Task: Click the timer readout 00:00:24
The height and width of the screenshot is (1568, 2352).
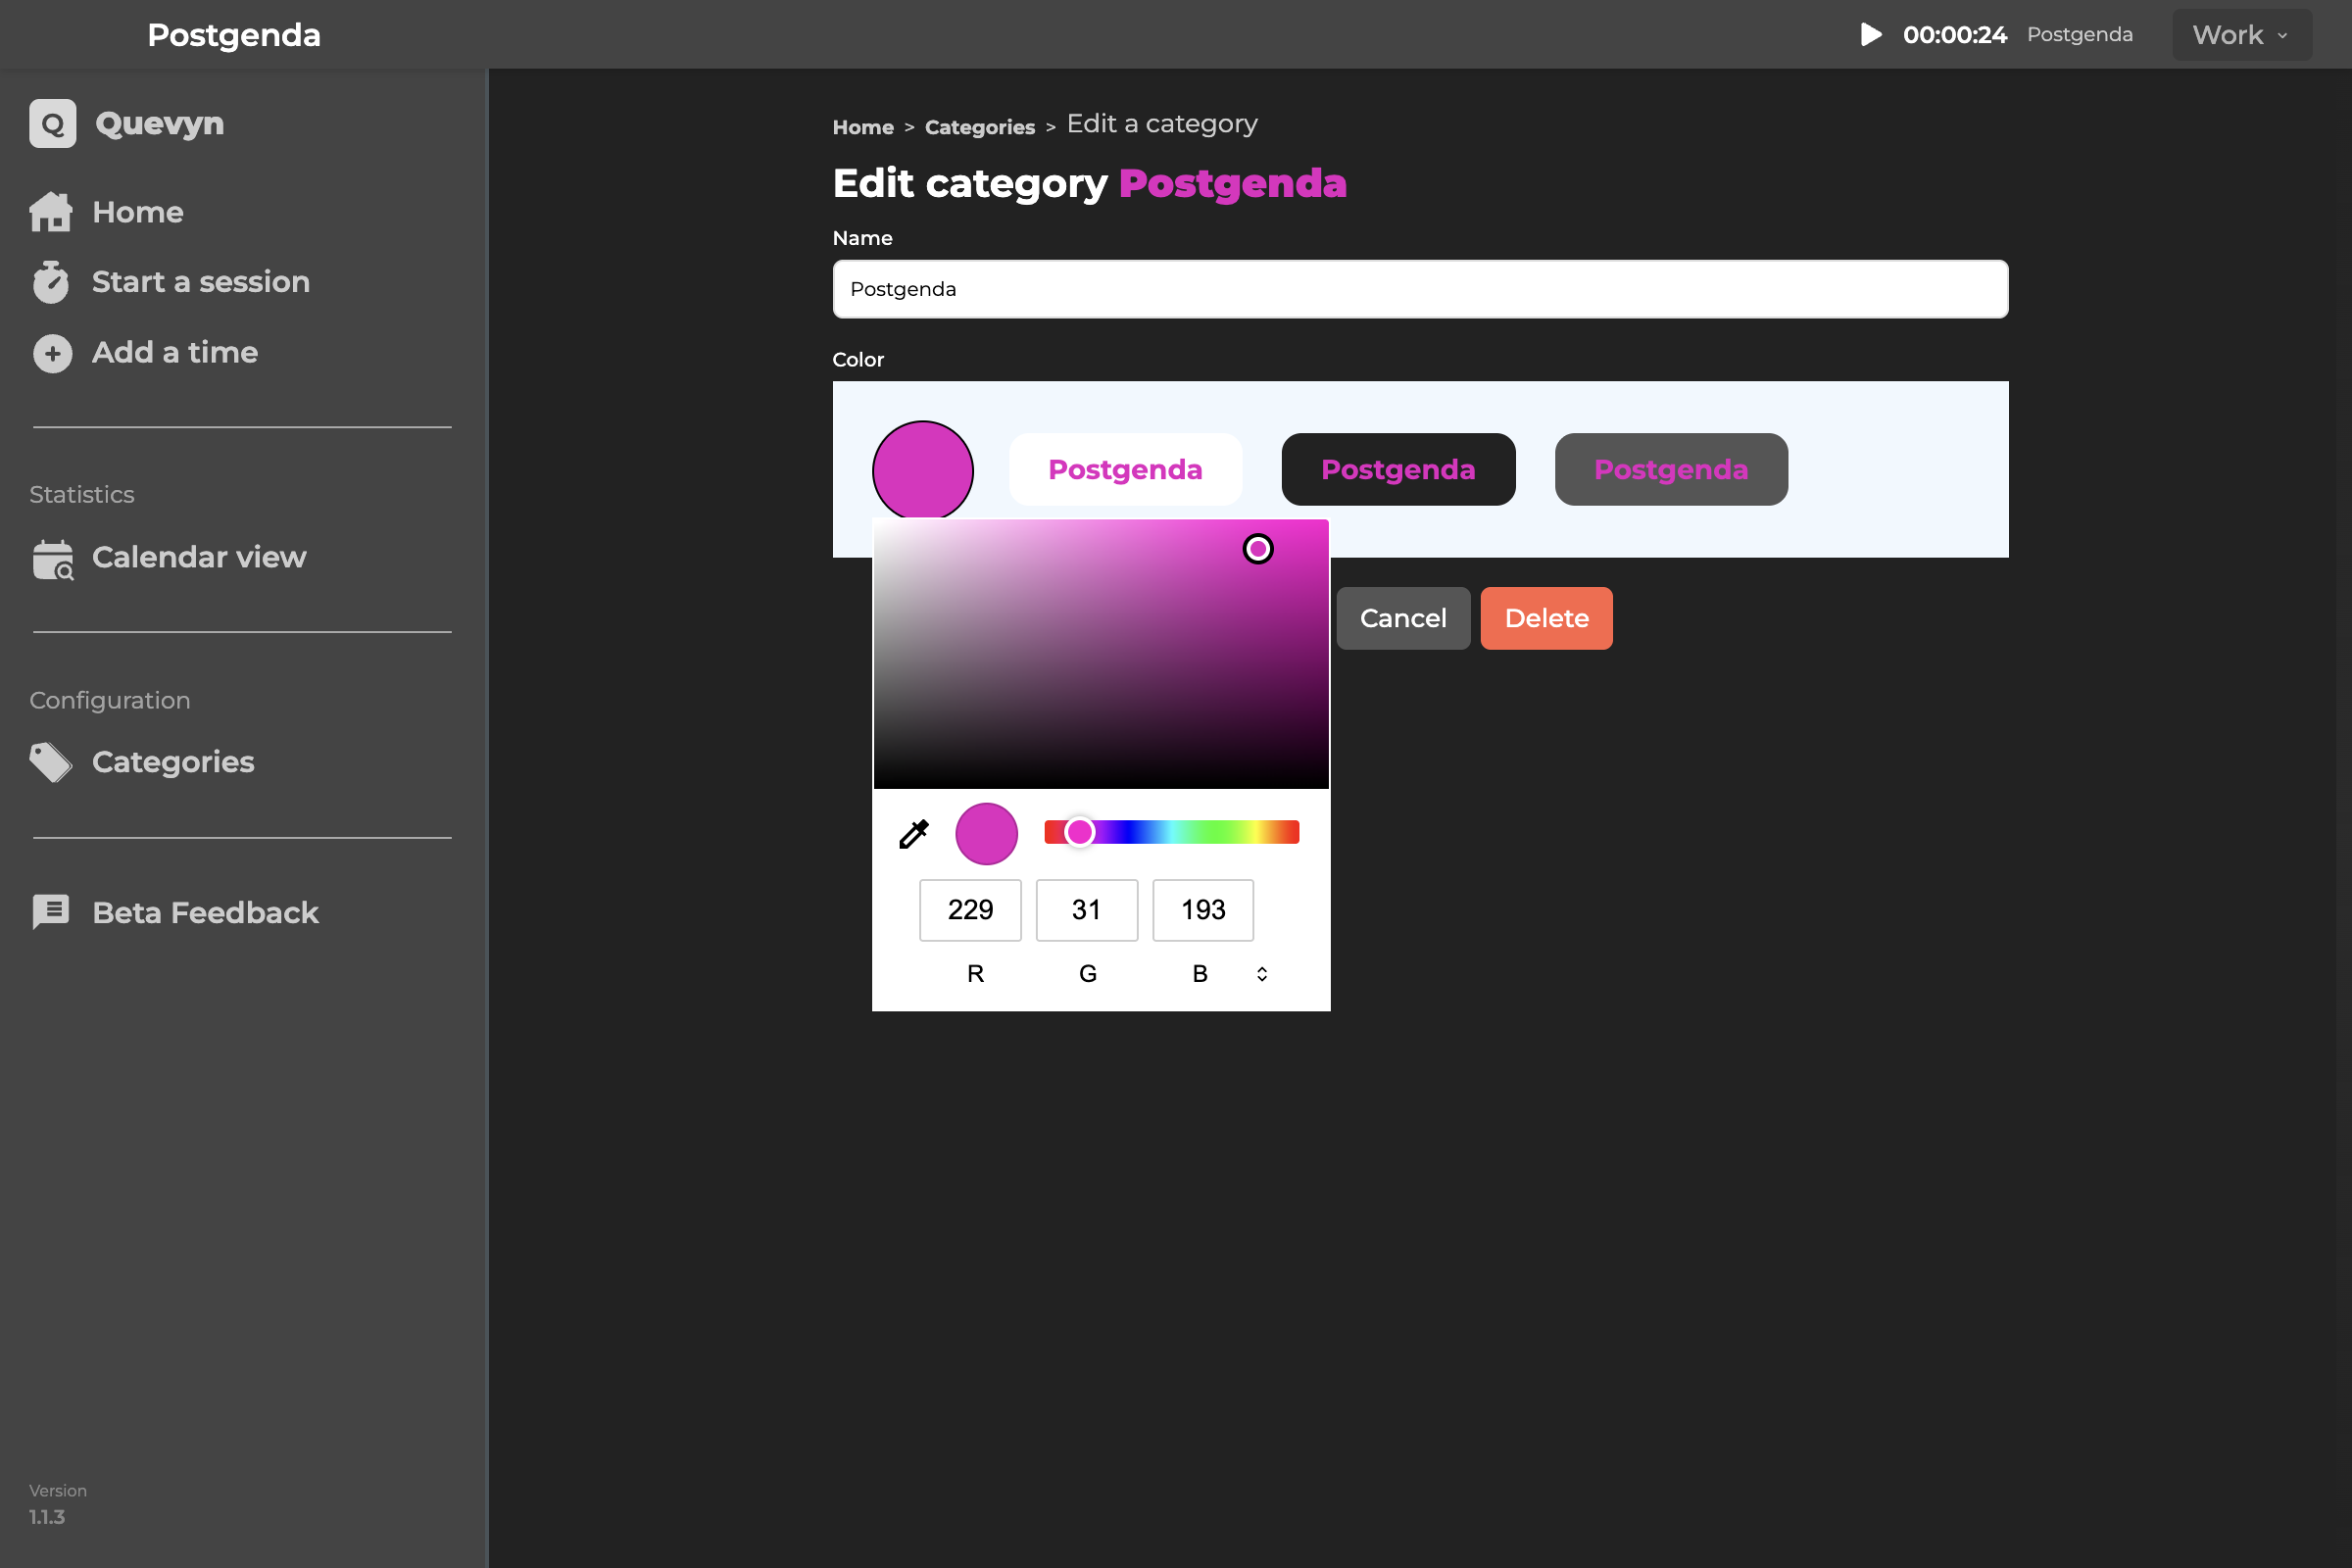Action: point(1955,35)
